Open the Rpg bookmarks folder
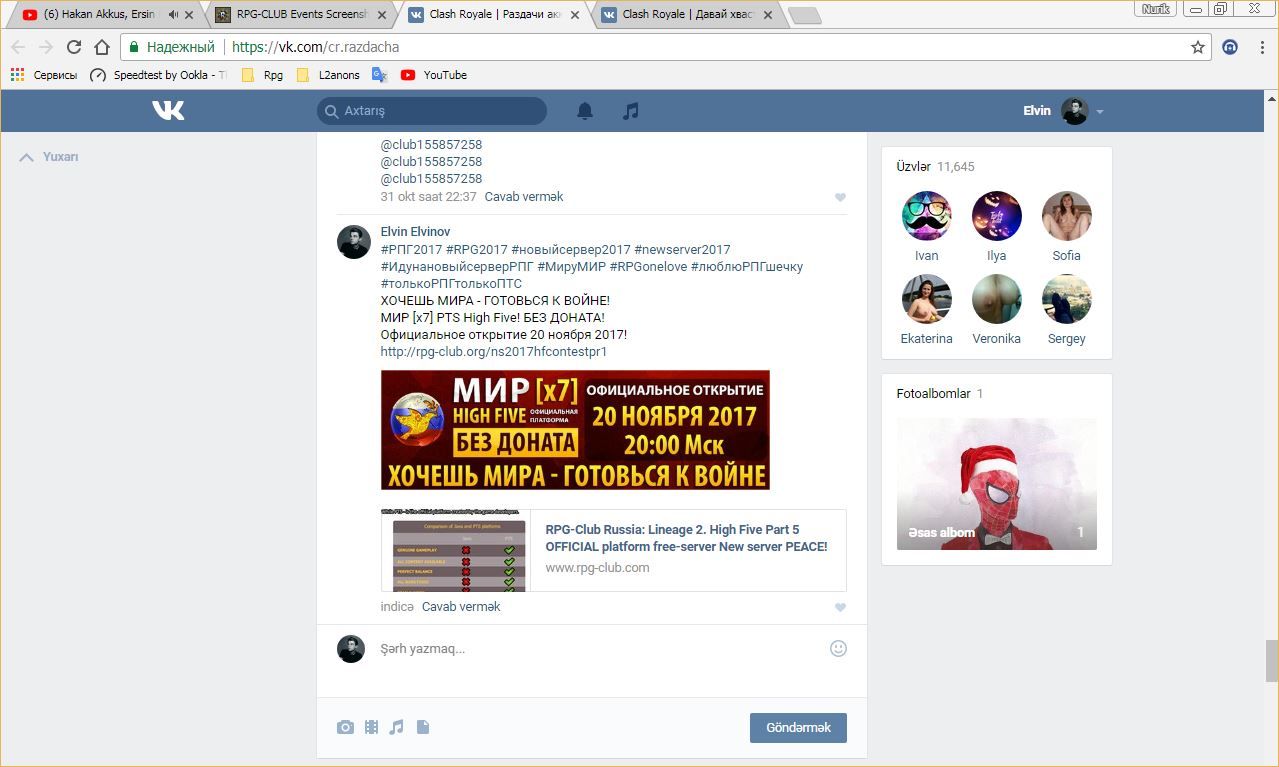Viewport: 1279px width, 767px height. 262,75
